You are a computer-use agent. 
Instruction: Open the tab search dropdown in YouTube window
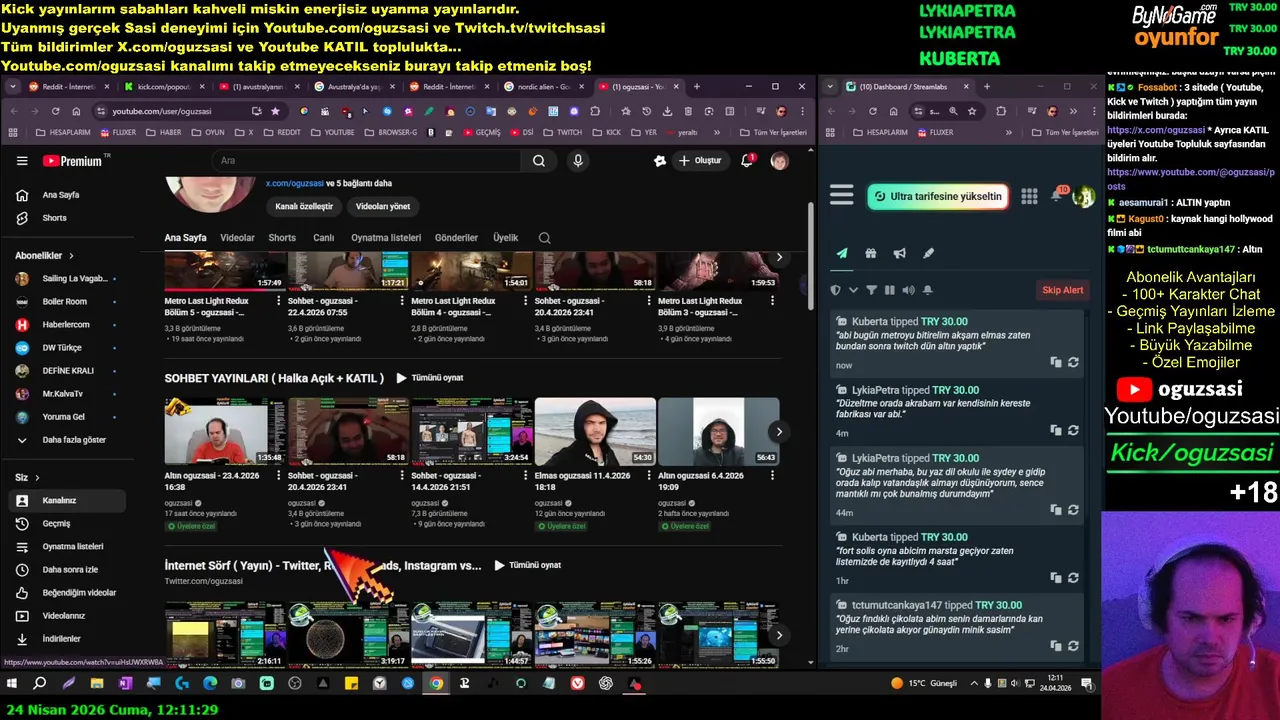(13, 87)
